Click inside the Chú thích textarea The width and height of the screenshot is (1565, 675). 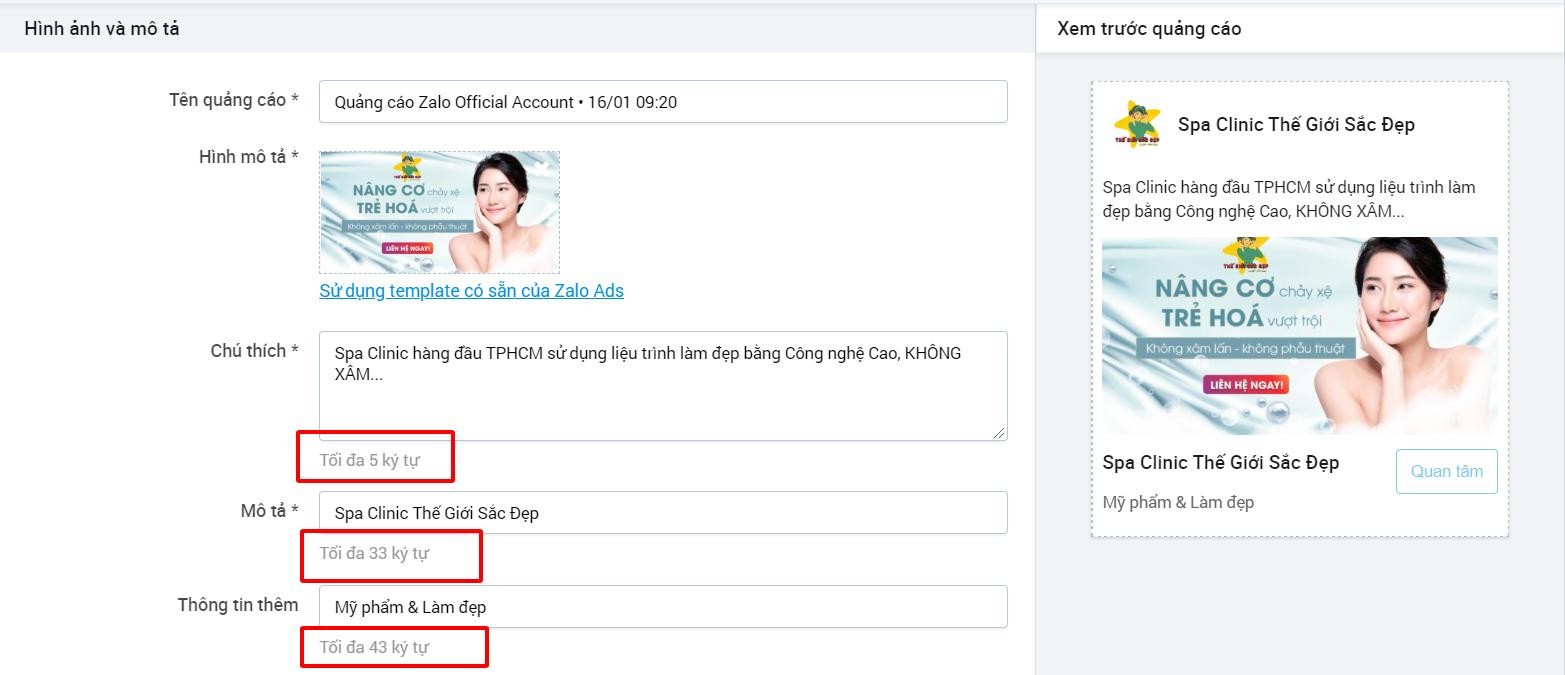pyautogui.click(x=663, y=386)
